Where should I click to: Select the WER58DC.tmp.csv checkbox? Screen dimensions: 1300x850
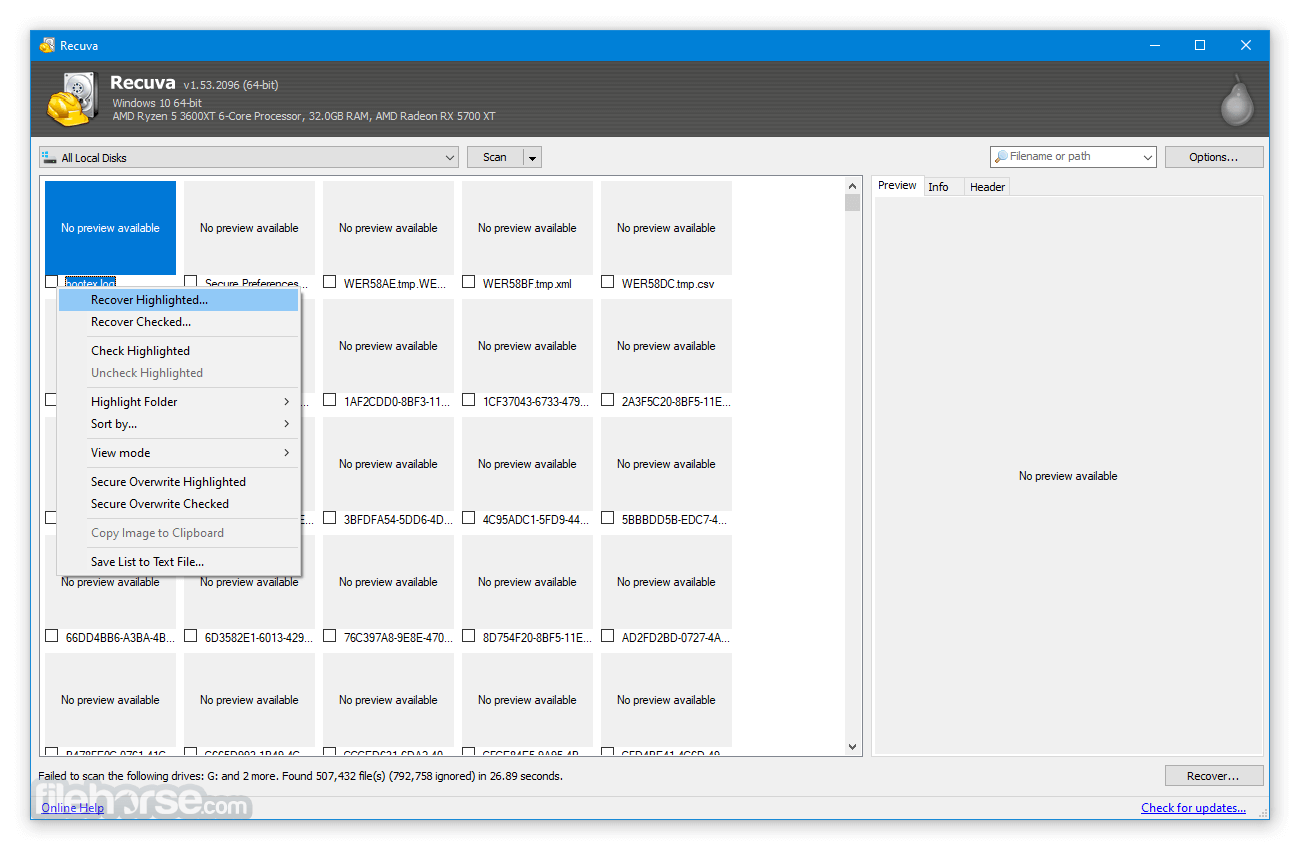point(608,282)
